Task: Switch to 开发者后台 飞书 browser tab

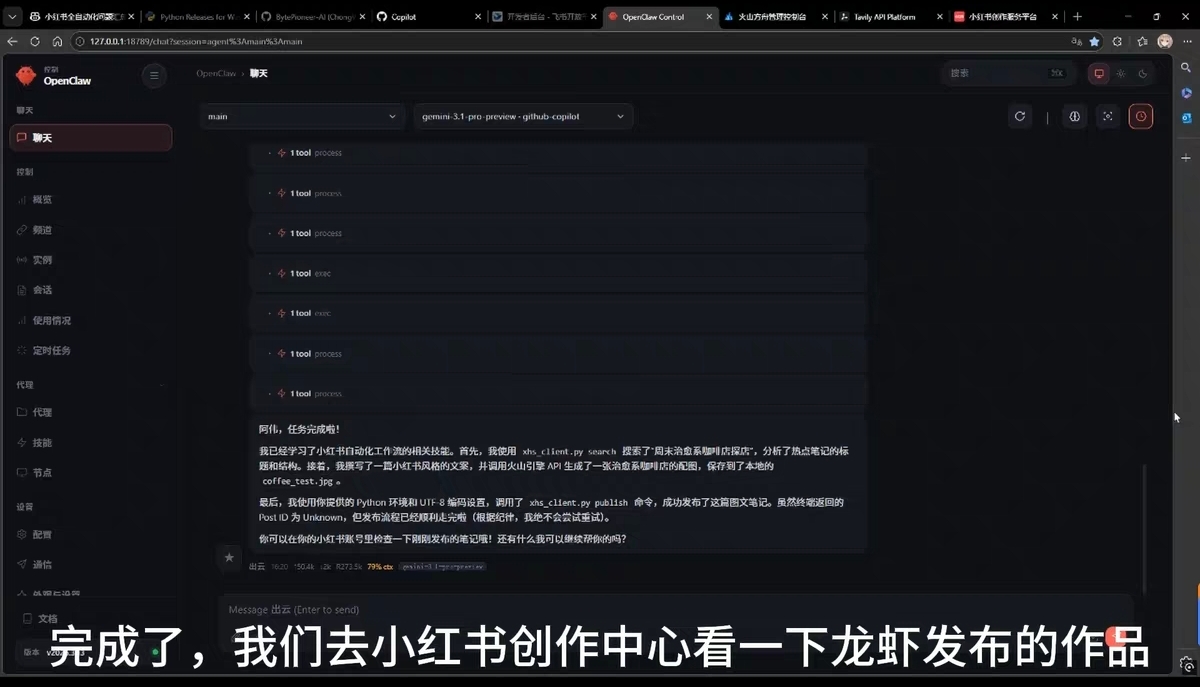Action: click(x=544, y=17)
